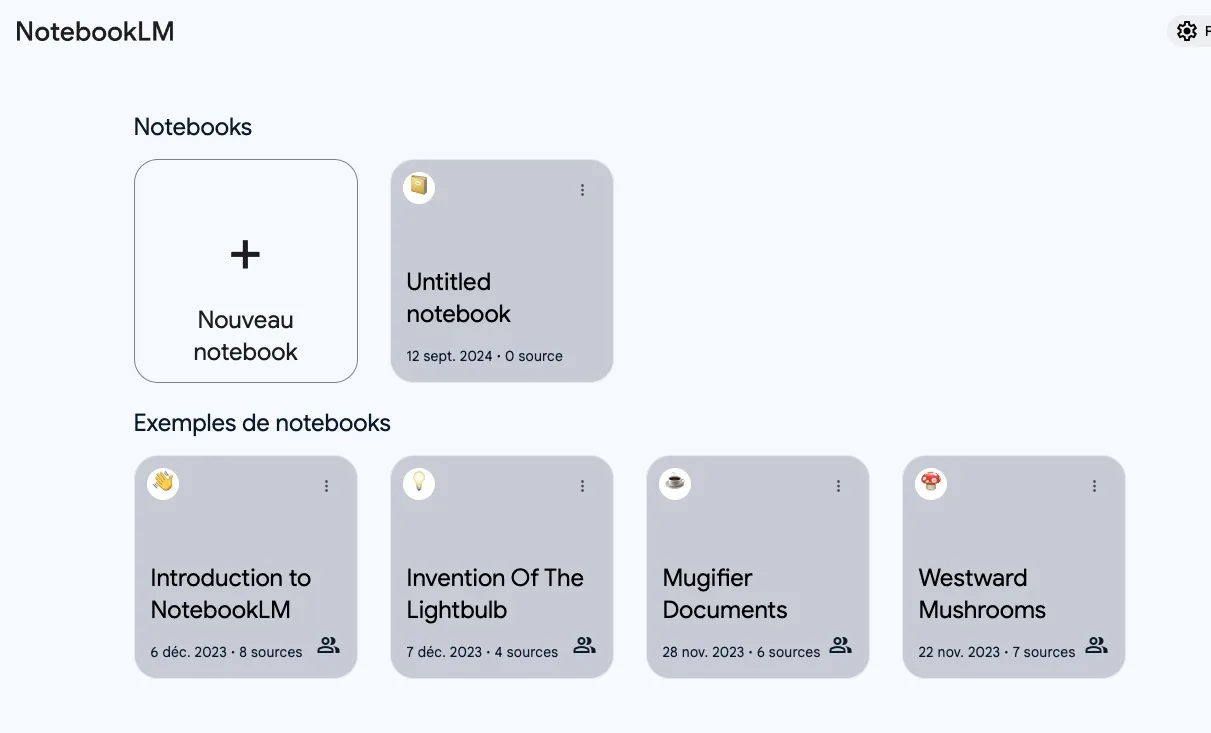Show Westward Mushrooms options menu
This screenshot has height=733, width=1211.
pos(1095,486)
